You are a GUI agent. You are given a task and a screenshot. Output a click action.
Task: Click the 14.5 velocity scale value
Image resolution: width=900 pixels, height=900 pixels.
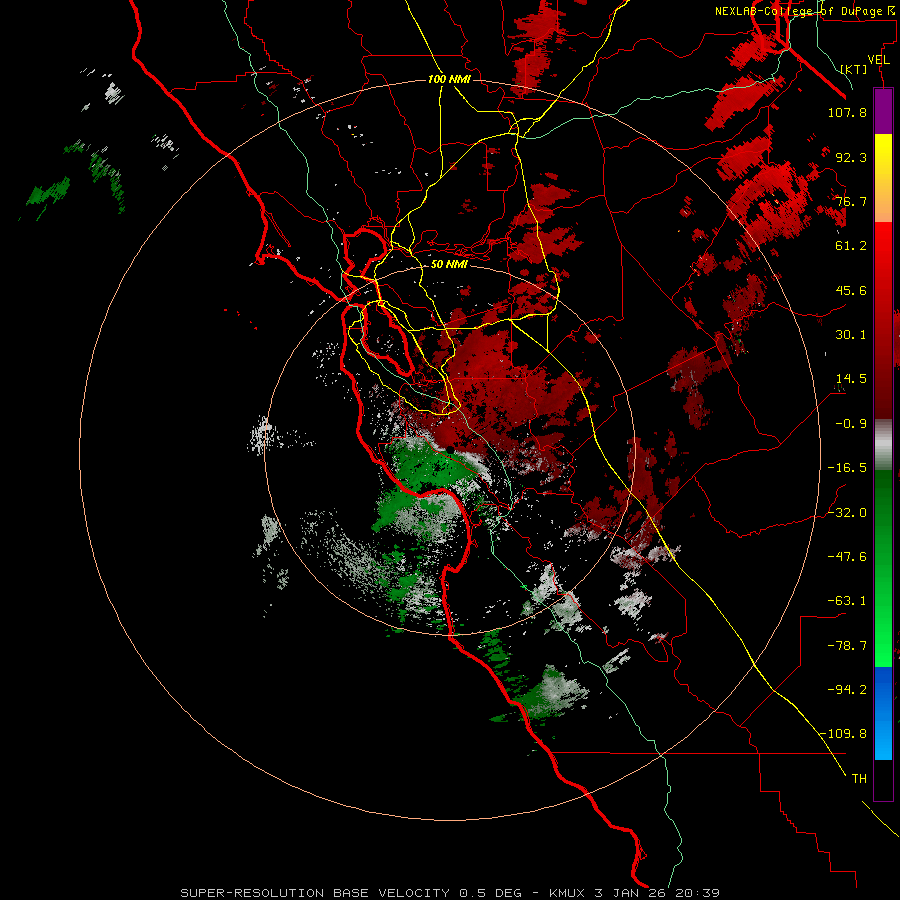[x=851, y=379]
